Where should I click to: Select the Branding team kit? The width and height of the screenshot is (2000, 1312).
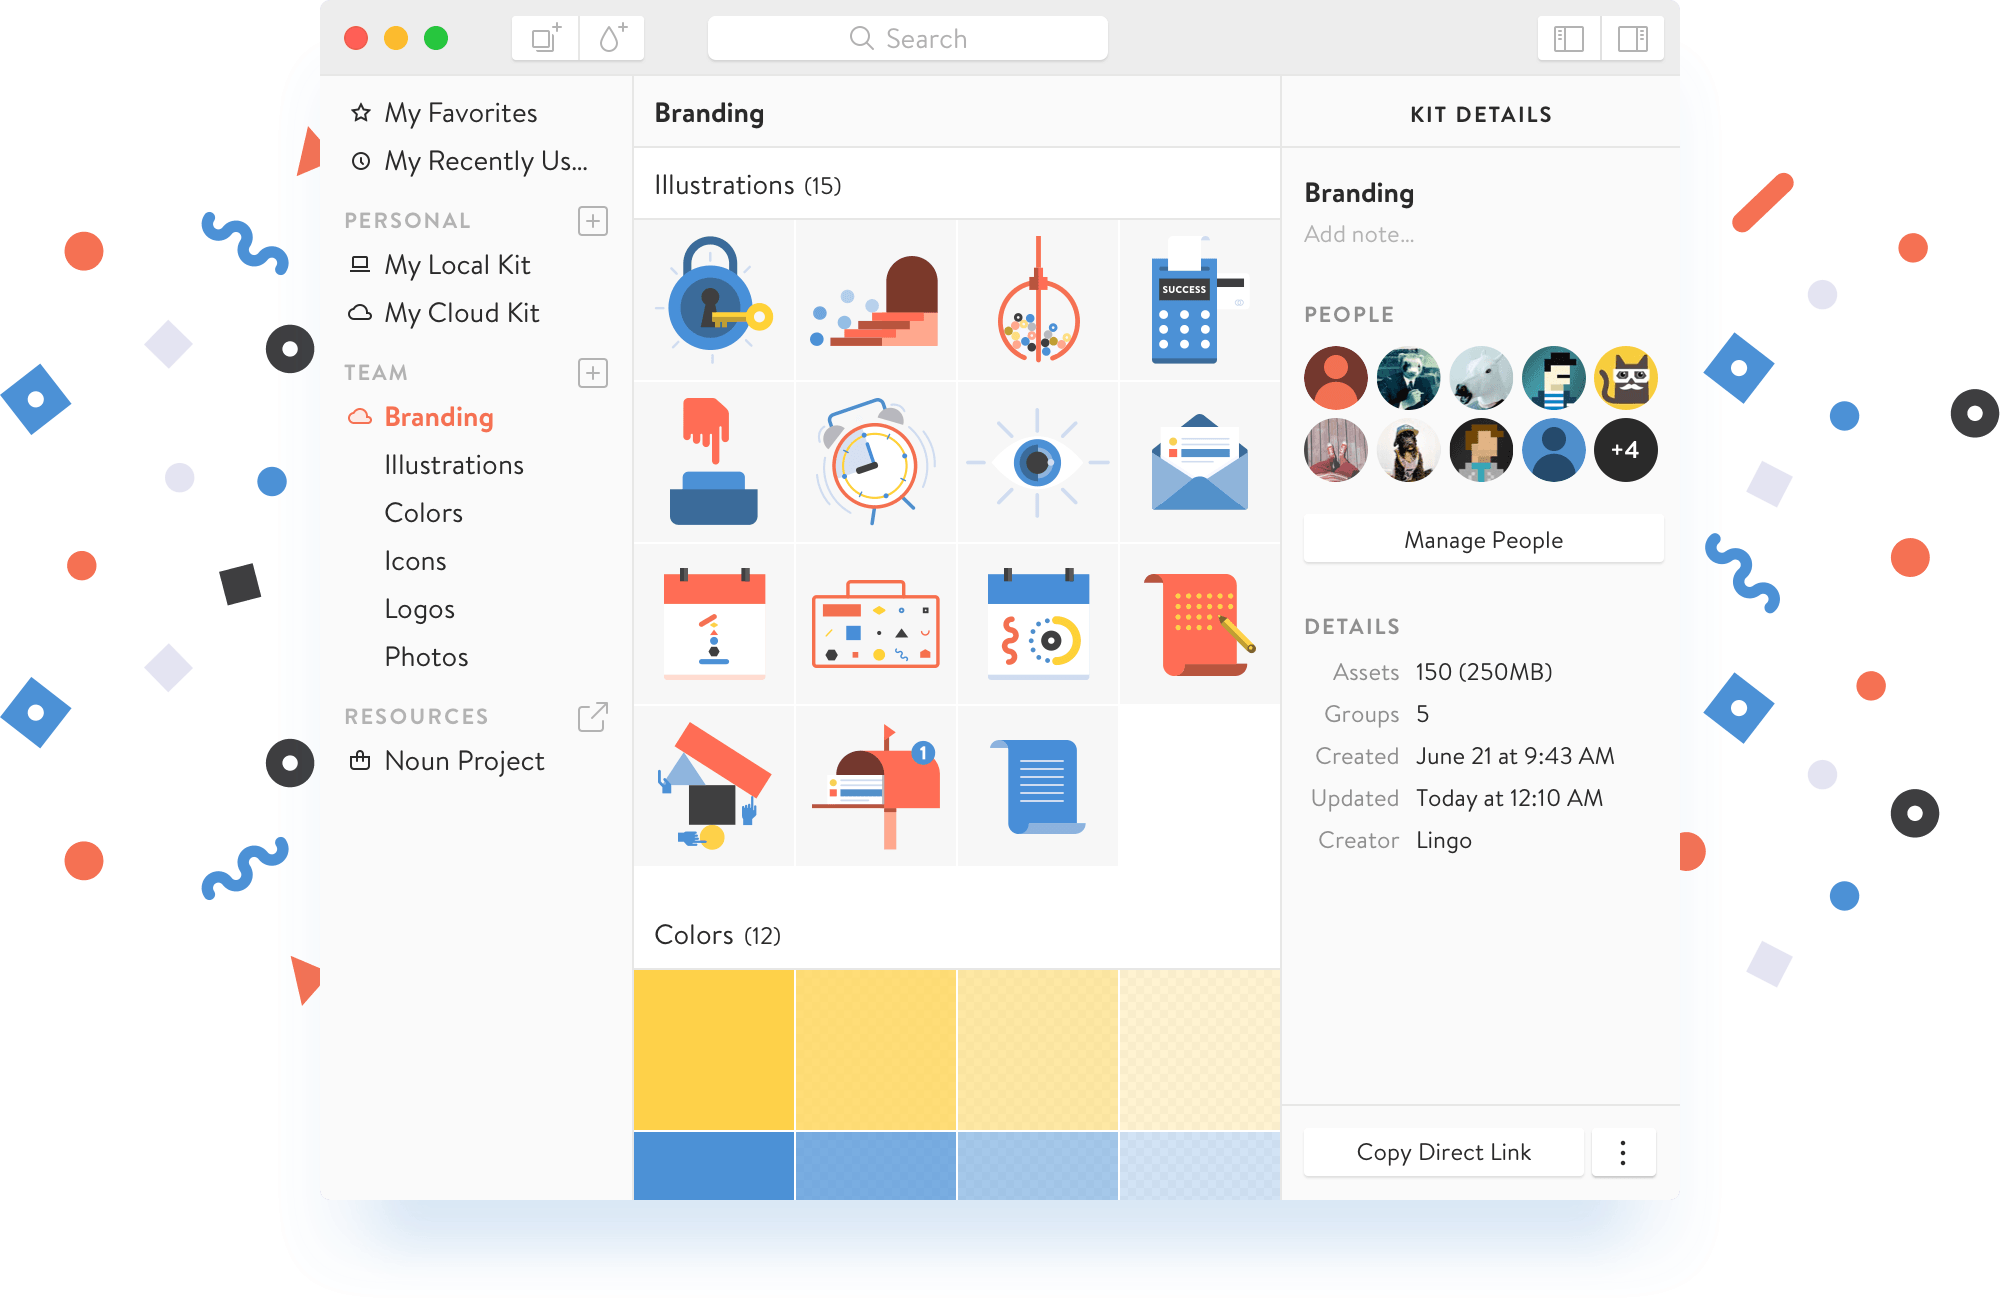(x=438, y=417)
